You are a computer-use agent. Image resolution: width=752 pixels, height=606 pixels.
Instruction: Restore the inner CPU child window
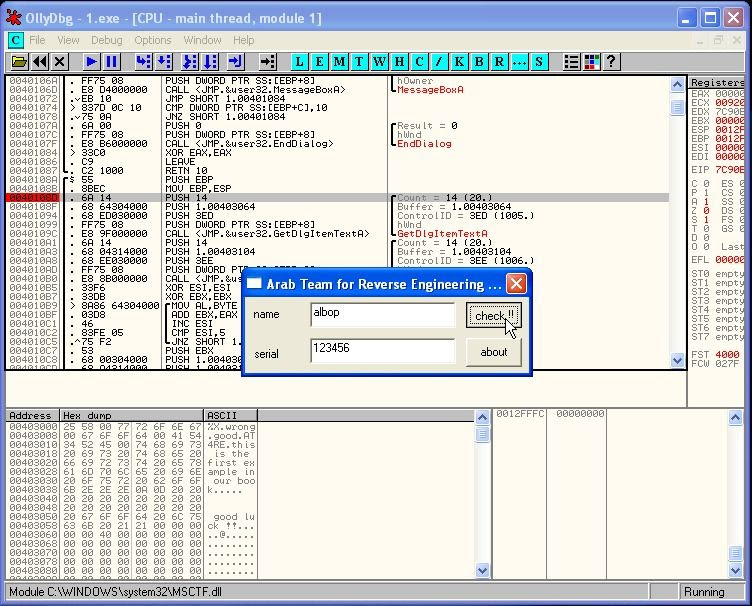tap(718, 41)
